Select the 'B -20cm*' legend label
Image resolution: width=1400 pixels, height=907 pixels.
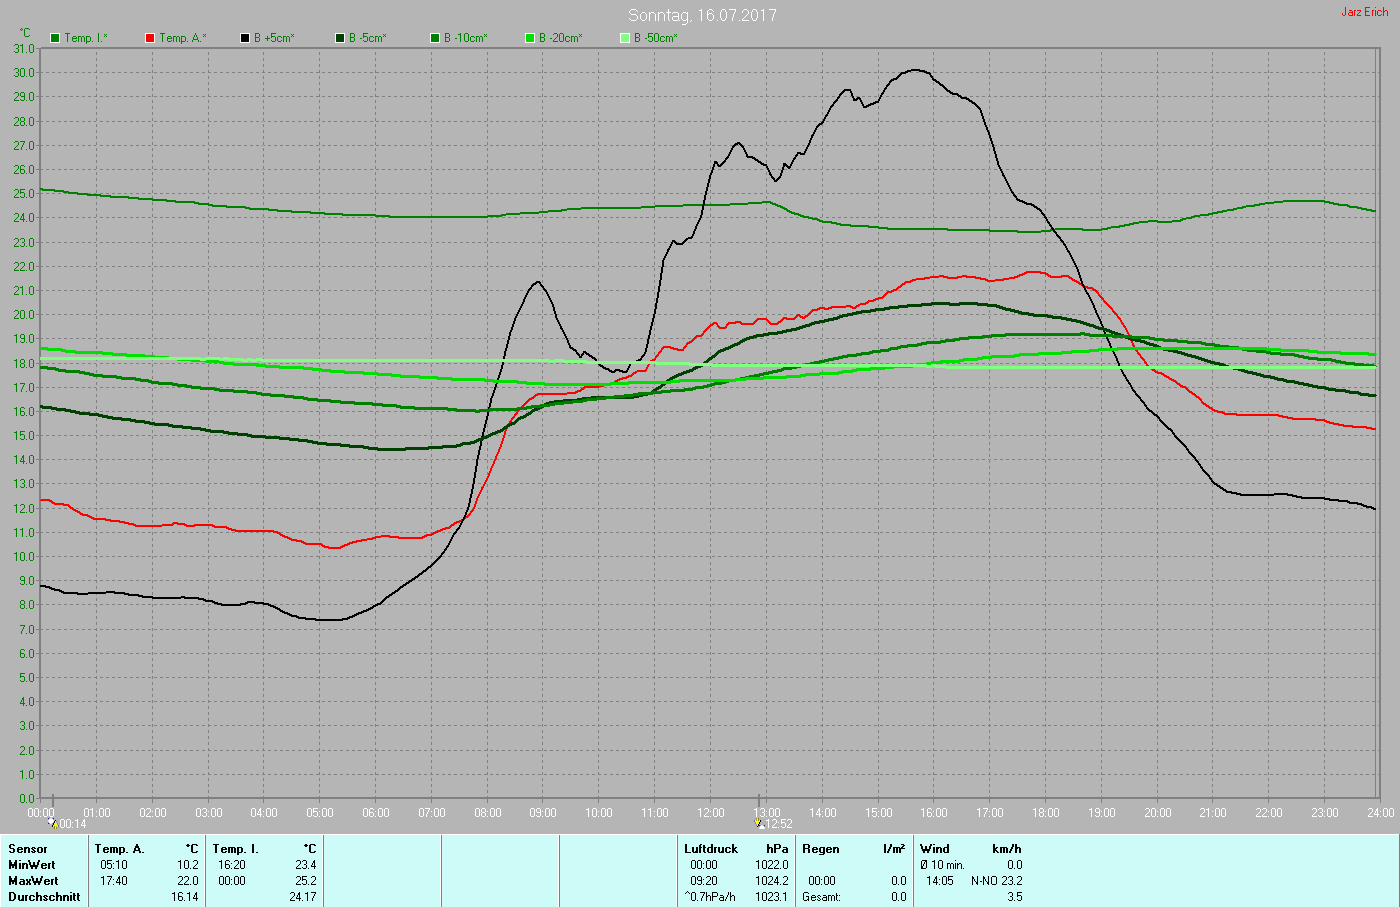pos(561,38)
